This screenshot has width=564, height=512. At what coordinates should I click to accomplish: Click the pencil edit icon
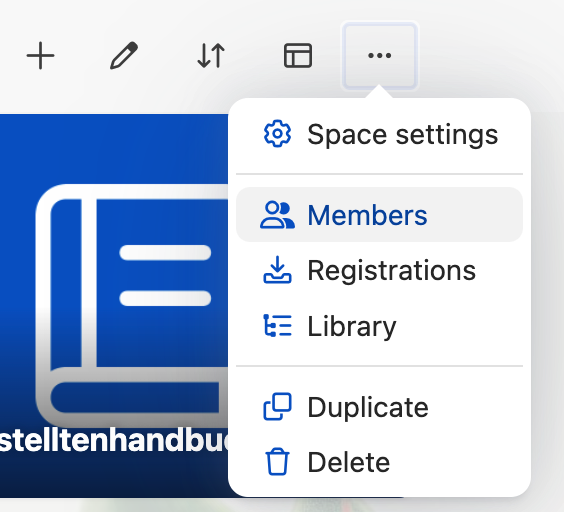click(124, 55)
